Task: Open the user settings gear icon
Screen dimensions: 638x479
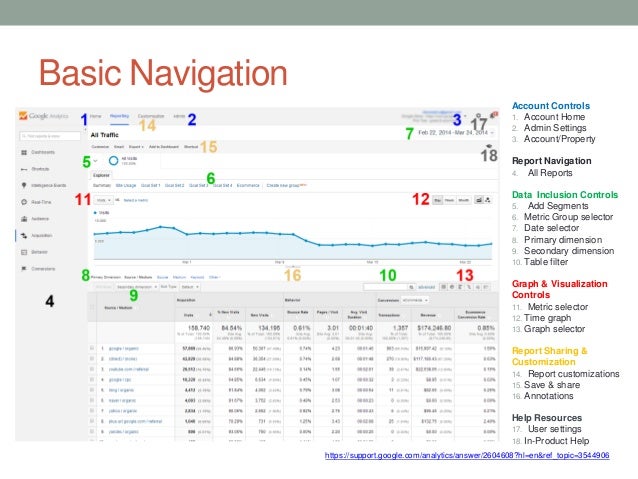Action: pos(478,116)
